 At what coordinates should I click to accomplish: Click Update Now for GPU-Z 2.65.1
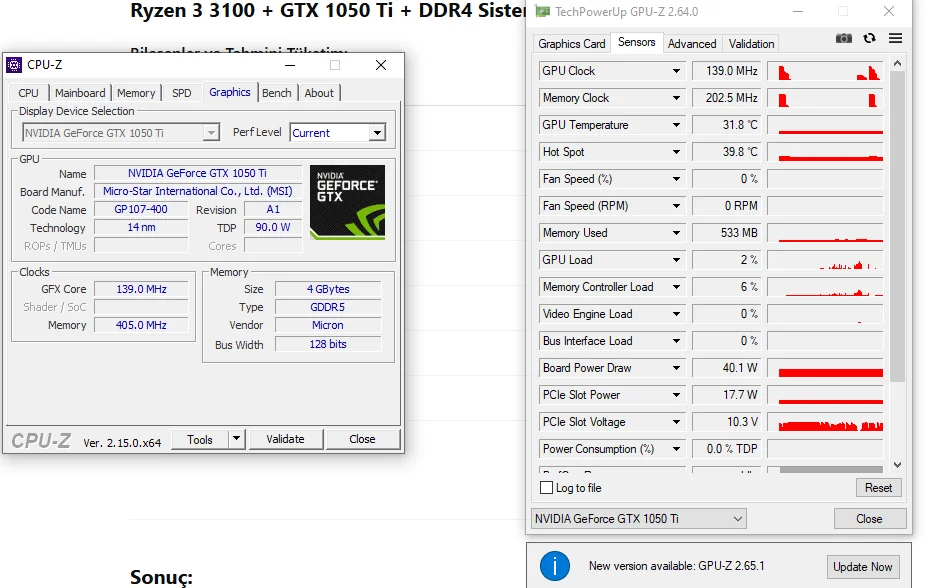[x=863, y=567]
